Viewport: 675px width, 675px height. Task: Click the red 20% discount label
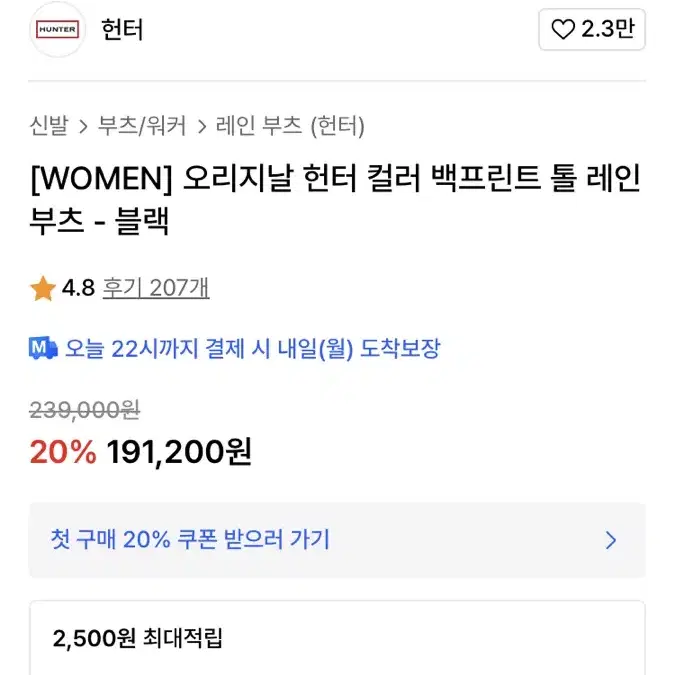[62, 452]
